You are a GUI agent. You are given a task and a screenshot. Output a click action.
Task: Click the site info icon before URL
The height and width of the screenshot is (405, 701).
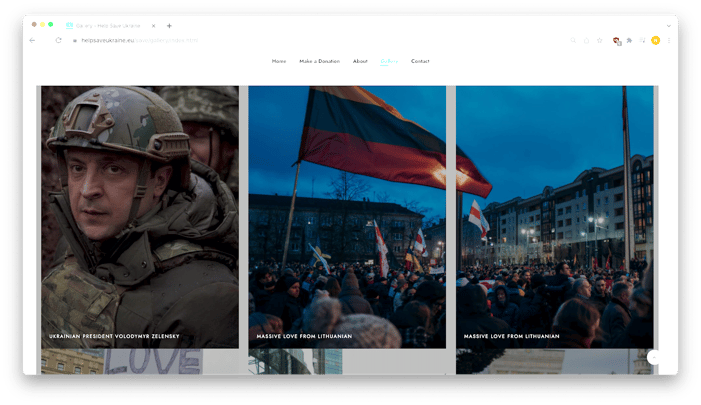(75, 40)
